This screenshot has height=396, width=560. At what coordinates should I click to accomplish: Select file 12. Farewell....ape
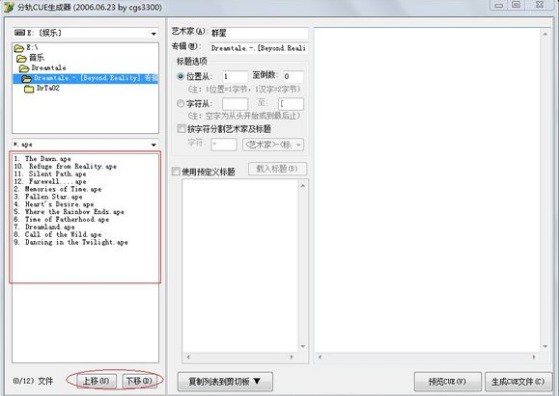50,181
